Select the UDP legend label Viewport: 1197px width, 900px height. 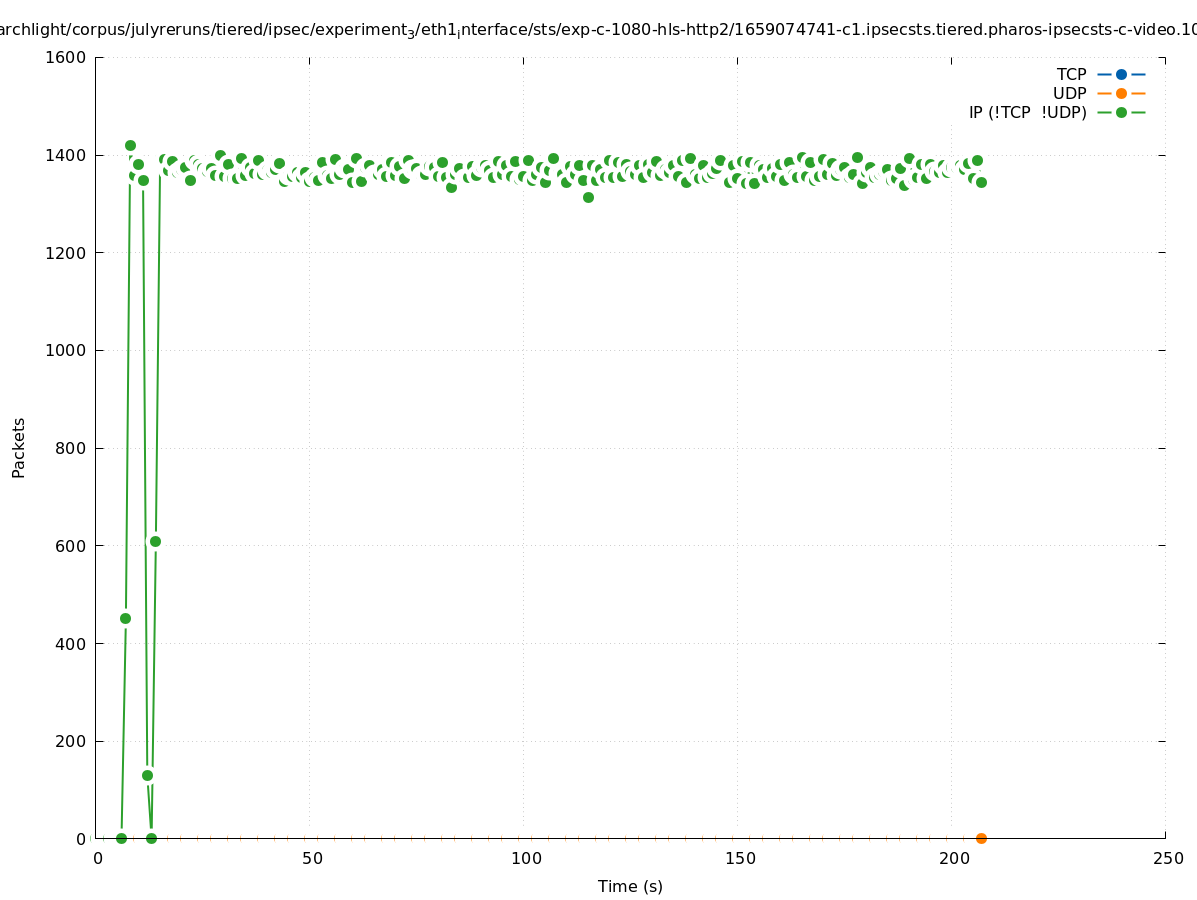click(x=1069, y=93)
